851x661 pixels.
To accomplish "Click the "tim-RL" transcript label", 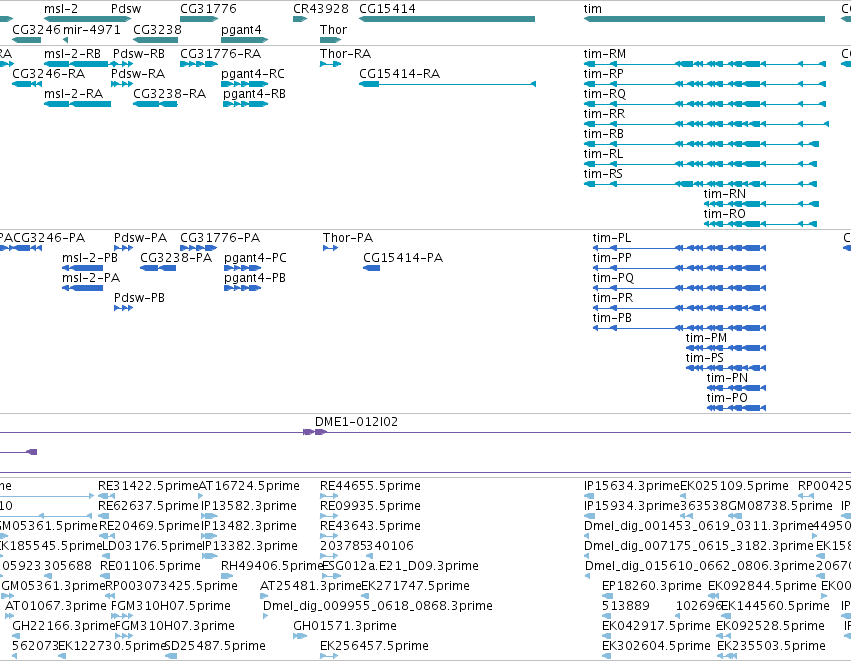I will point(603,154).
